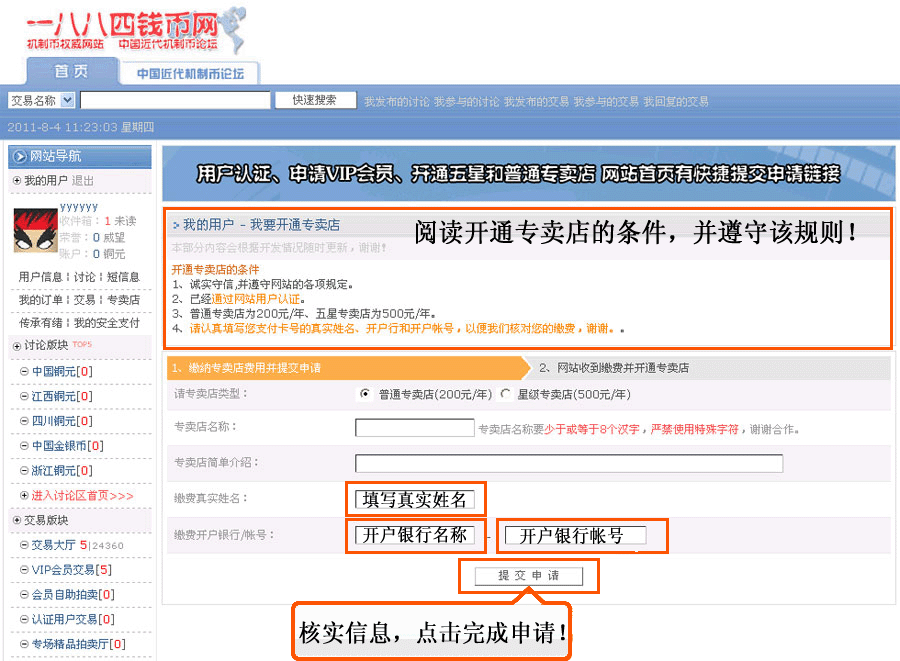This screenshot has width=900, height=661.
Task: Click the 专卖店简单介绍 input field
Action: pyautogui.click(x=568, y=463)
